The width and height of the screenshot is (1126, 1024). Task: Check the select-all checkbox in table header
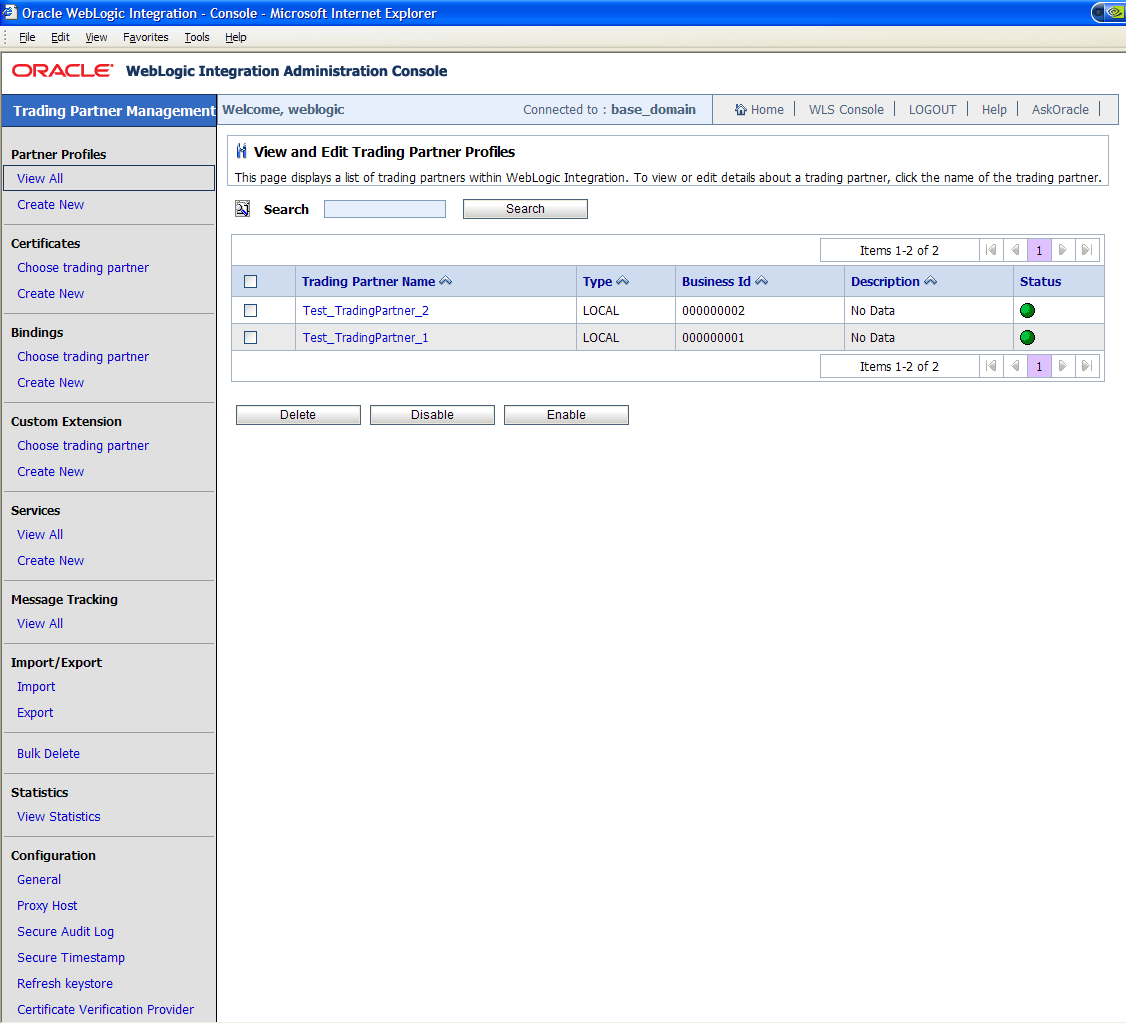click(x=250, y=281)
